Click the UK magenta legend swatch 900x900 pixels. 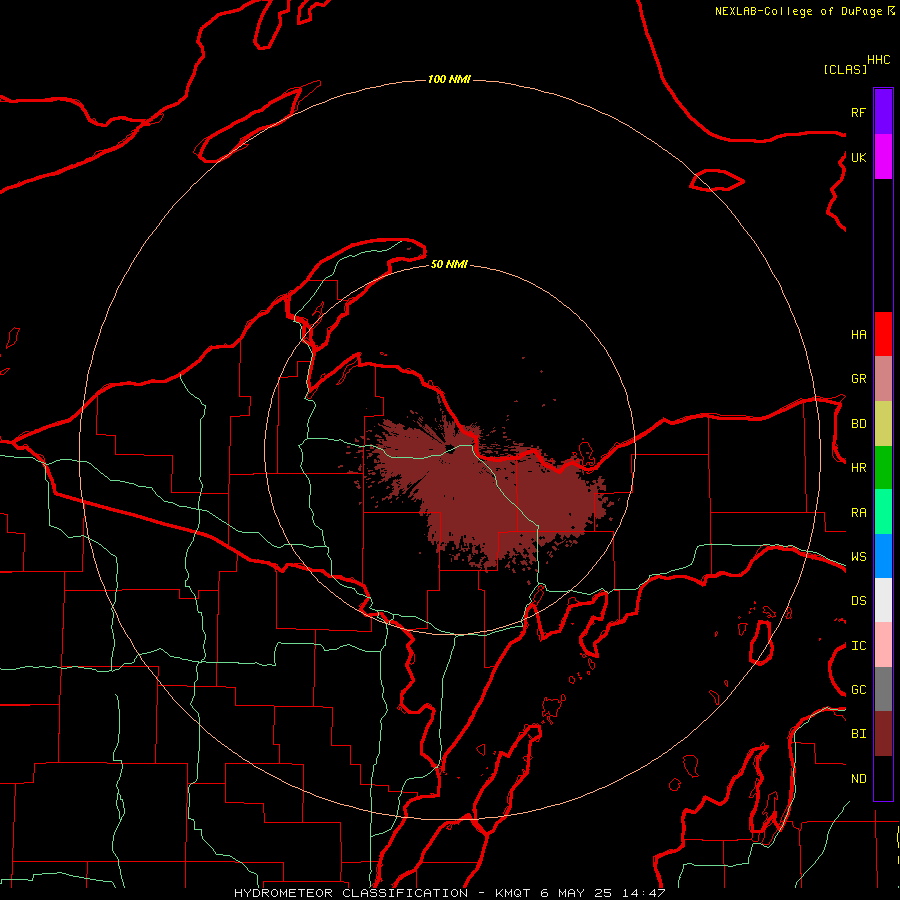pos(883,157)
